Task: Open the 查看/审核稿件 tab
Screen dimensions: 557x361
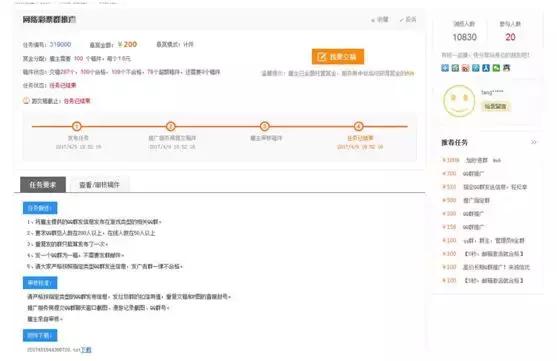Action: [x=99, y=185]
